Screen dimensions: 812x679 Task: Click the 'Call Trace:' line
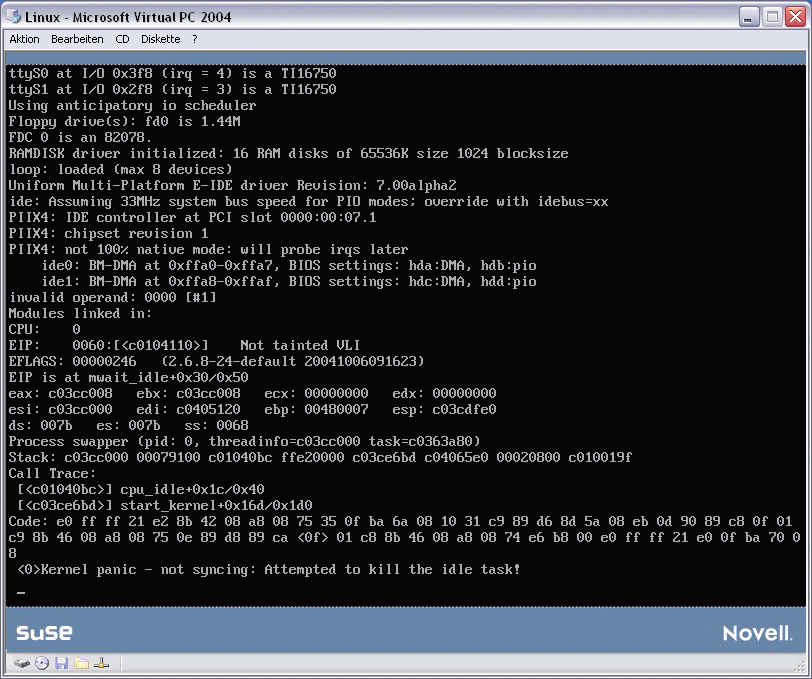pyautogui.click(x=52, y=474)
